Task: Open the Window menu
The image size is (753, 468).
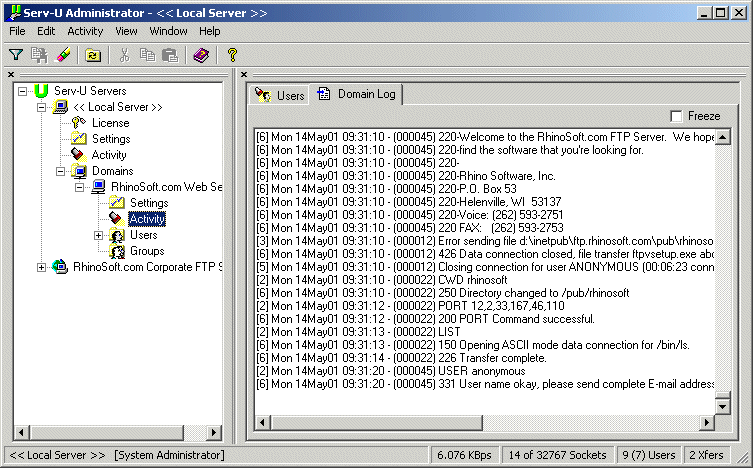Action: pyautogui.click(x=168, y=31)
